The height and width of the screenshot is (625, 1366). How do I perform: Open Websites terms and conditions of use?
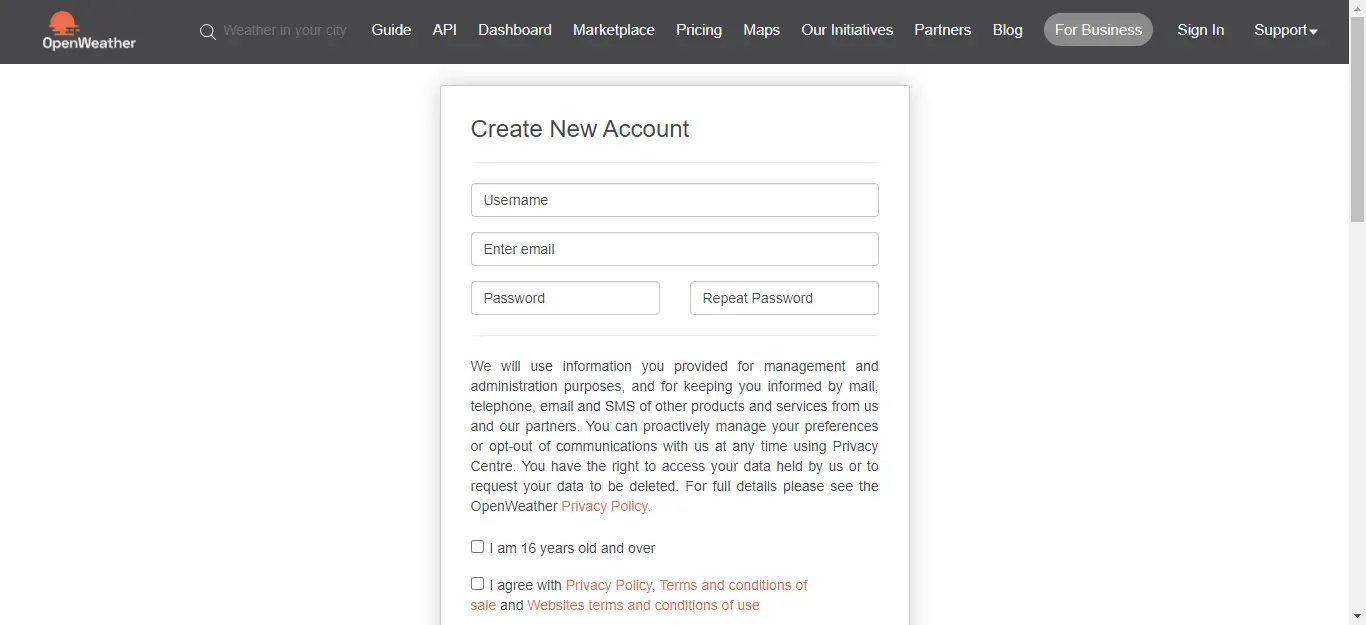(643, 605)
